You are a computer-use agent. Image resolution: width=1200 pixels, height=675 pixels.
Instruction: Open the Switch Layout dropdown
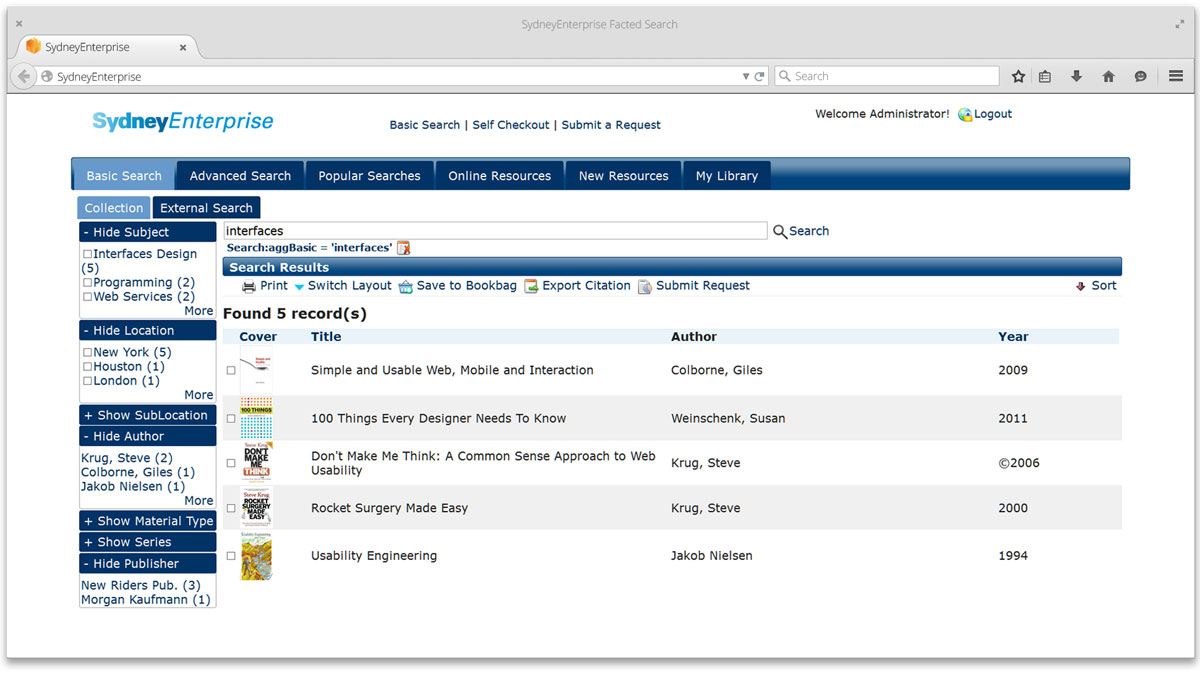342,286
